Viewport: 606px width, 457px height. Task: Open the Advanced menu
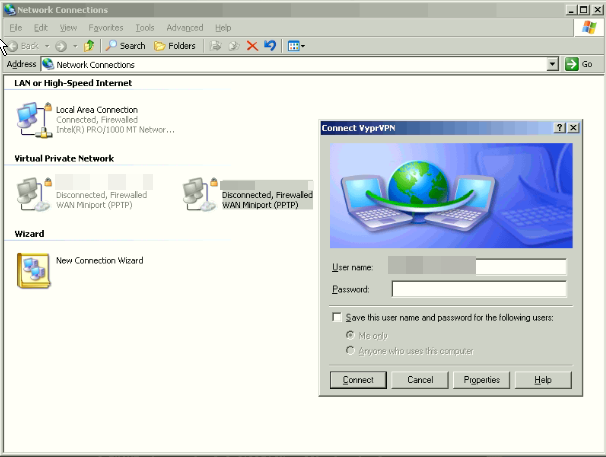(184, 28)
